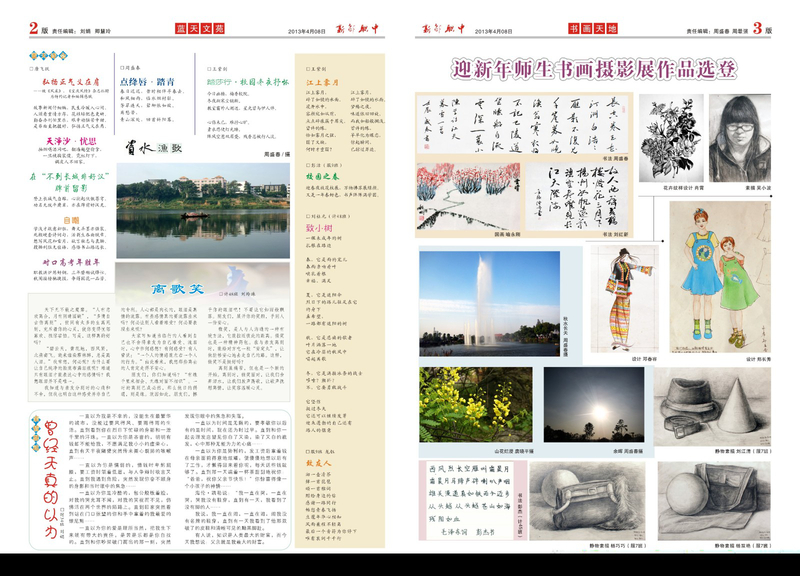The height and width of the screenshot is (576, 800).
Task: Click the 2013年4月08日 date on page 2
Action: click(x=307, y=31)
